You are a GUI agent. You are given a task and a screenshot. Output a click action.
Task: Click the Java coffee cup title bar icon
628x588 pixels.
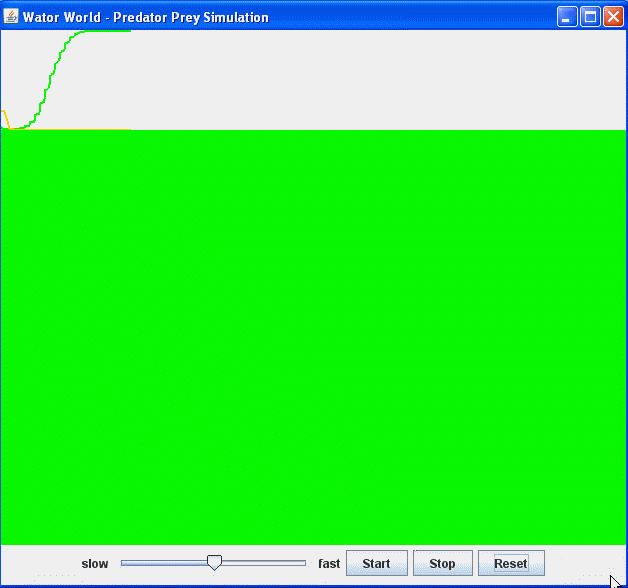(12, 17)
